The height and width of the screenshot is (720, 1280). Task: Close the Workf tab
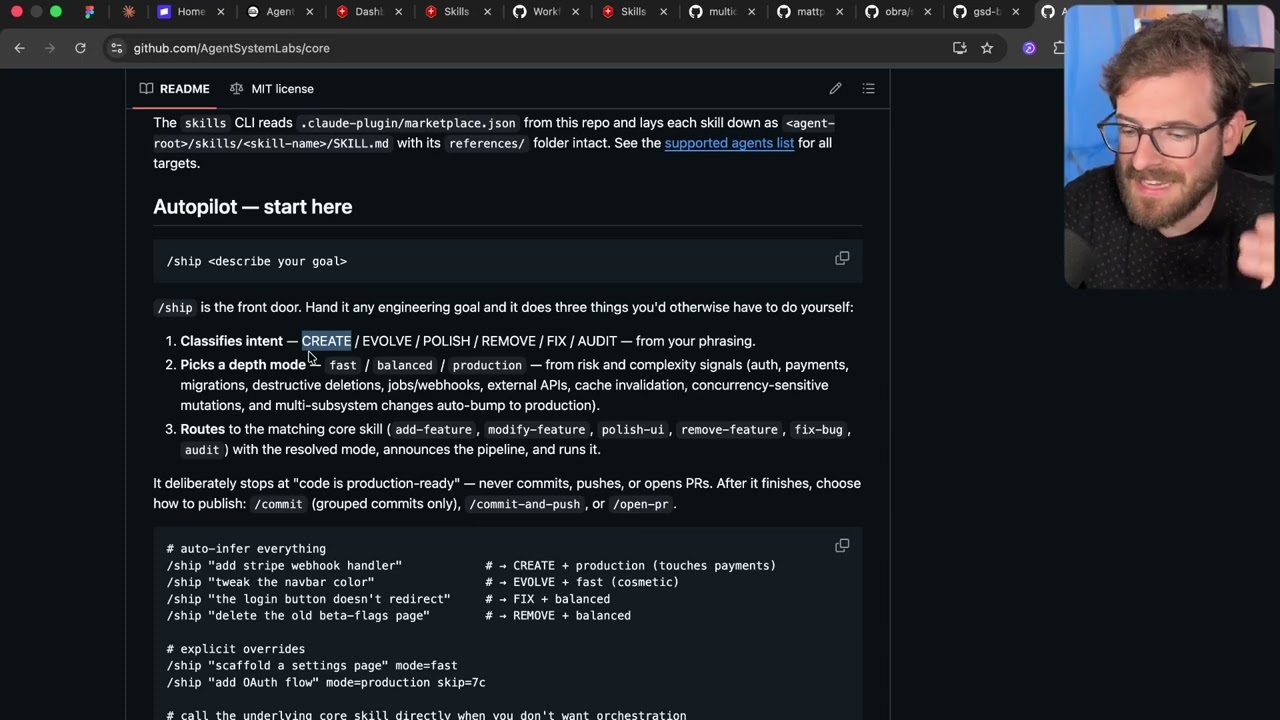click(575, 12)
